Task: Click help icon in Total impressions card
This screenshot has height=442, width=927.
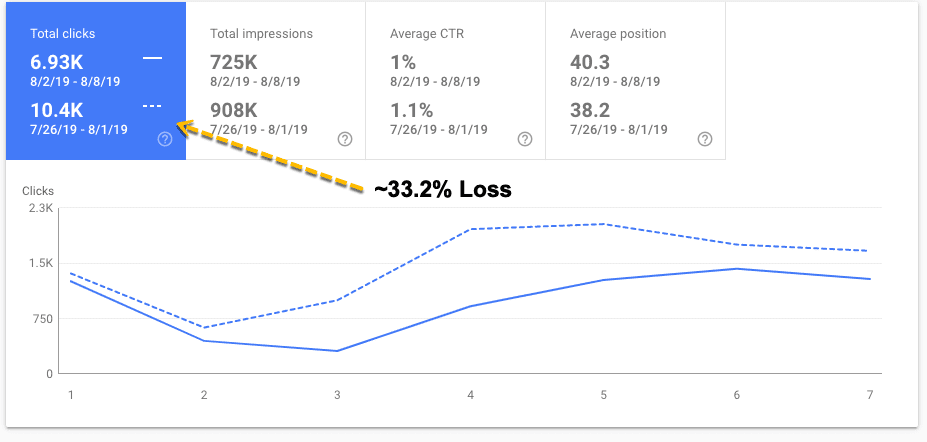Action: coord(345,139)
